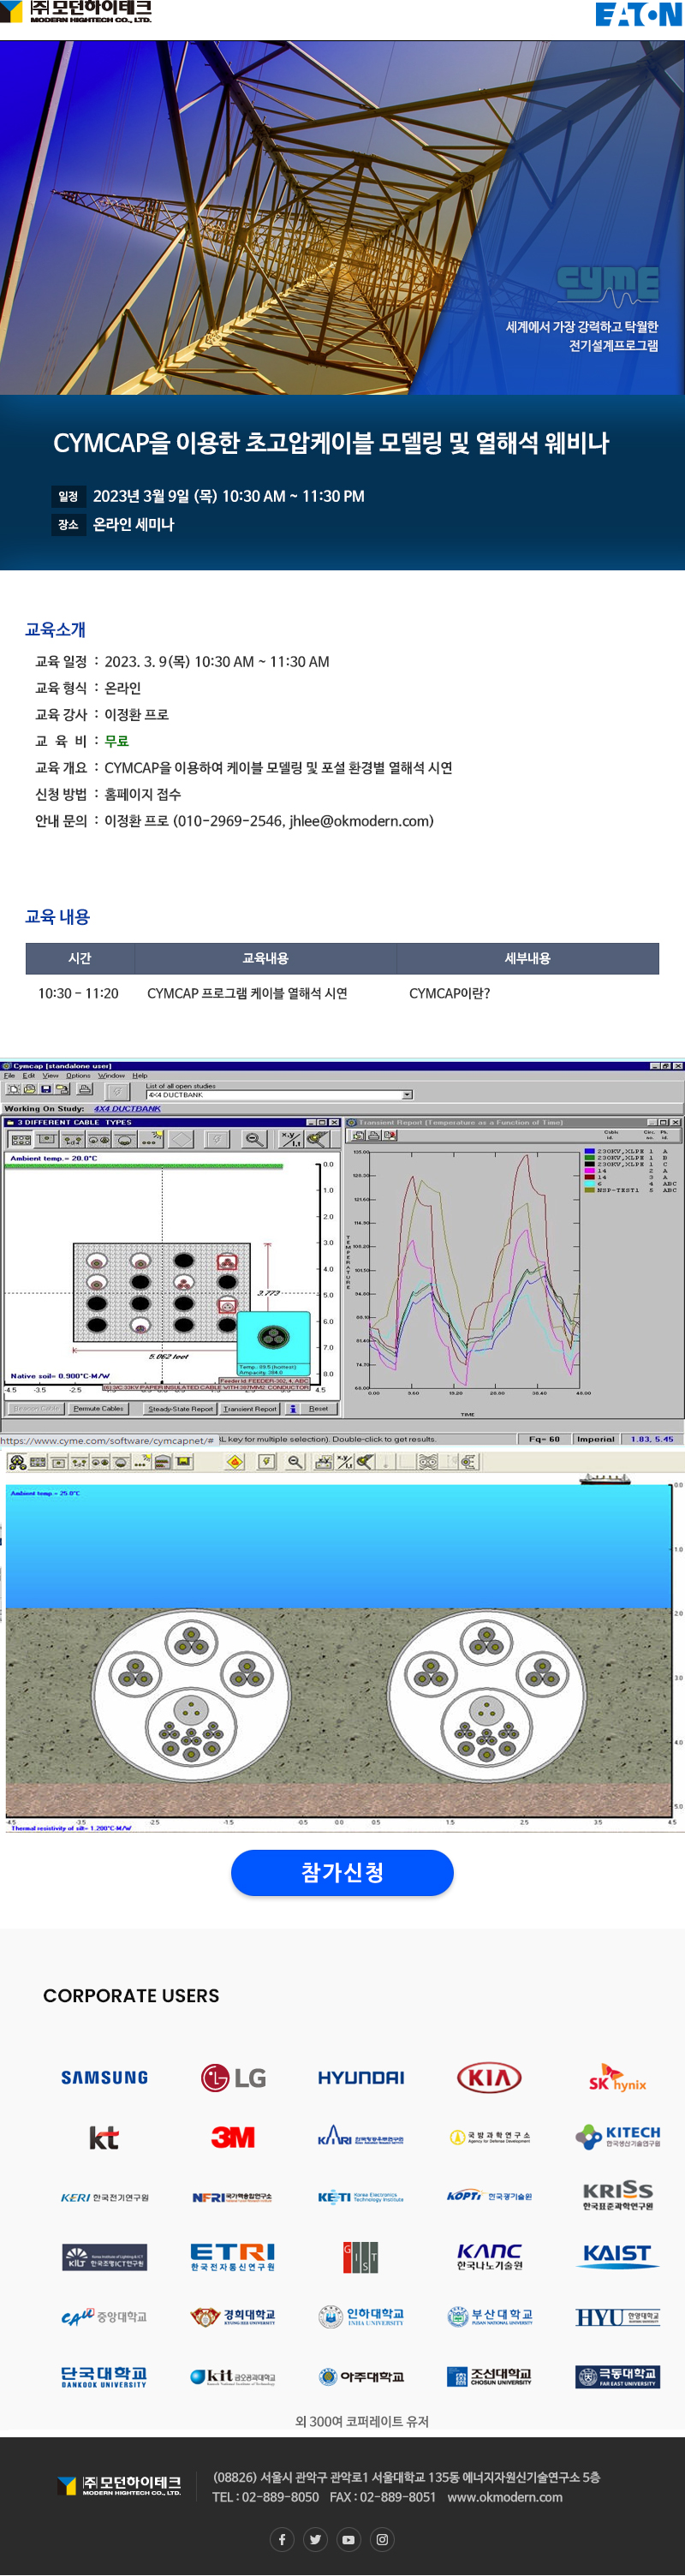Click the Modern Hightech logo in the footer

click(120, 2485)
